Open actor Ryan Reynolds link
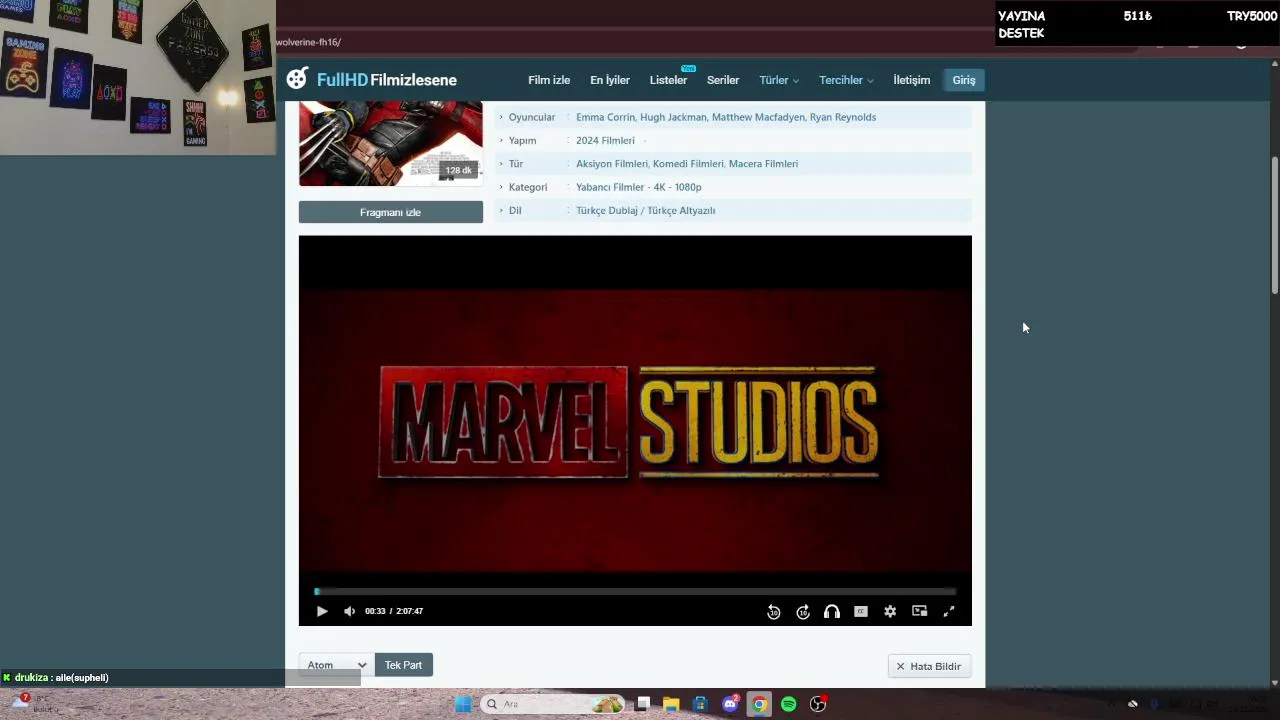 click(843, 117)
